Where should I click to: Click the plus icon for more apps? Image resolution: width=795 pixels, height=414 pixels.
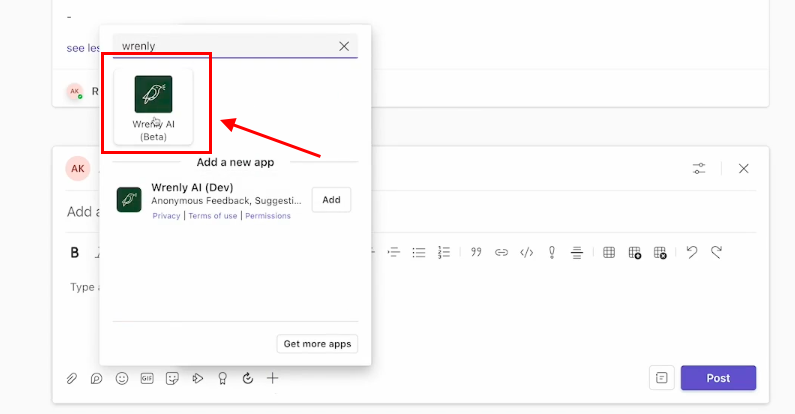point(273,379)
